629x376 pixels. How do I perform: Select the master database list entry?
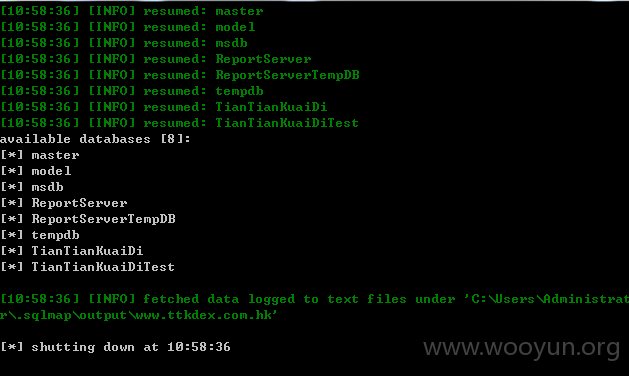click(x=55, y=155)
